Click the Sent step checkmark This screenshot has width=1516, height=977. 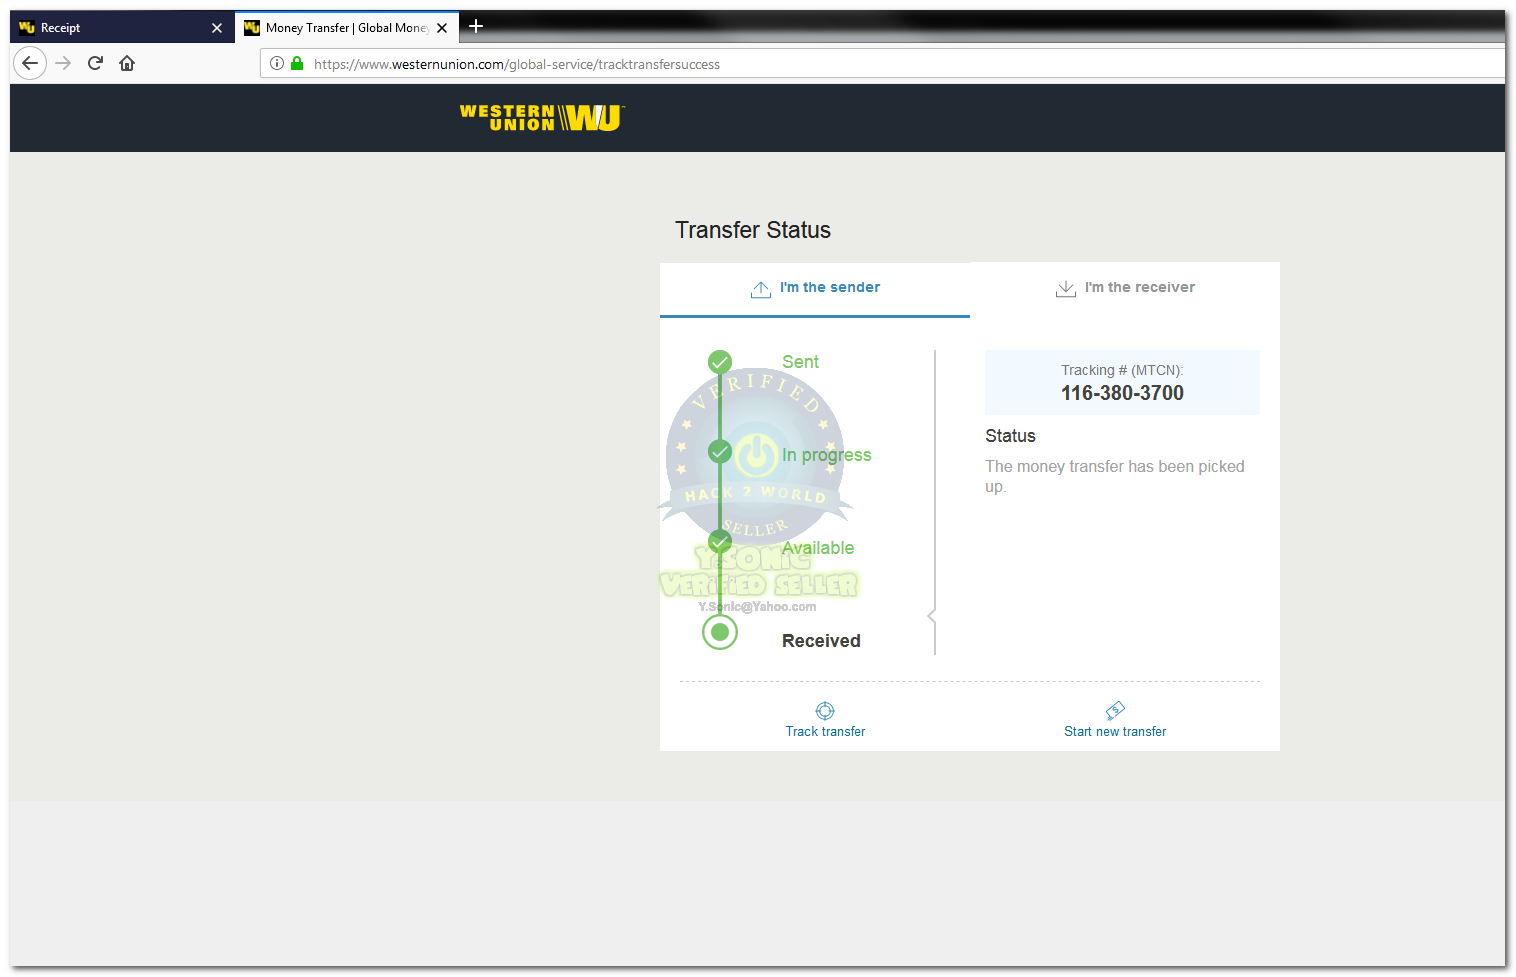[720, 362]
